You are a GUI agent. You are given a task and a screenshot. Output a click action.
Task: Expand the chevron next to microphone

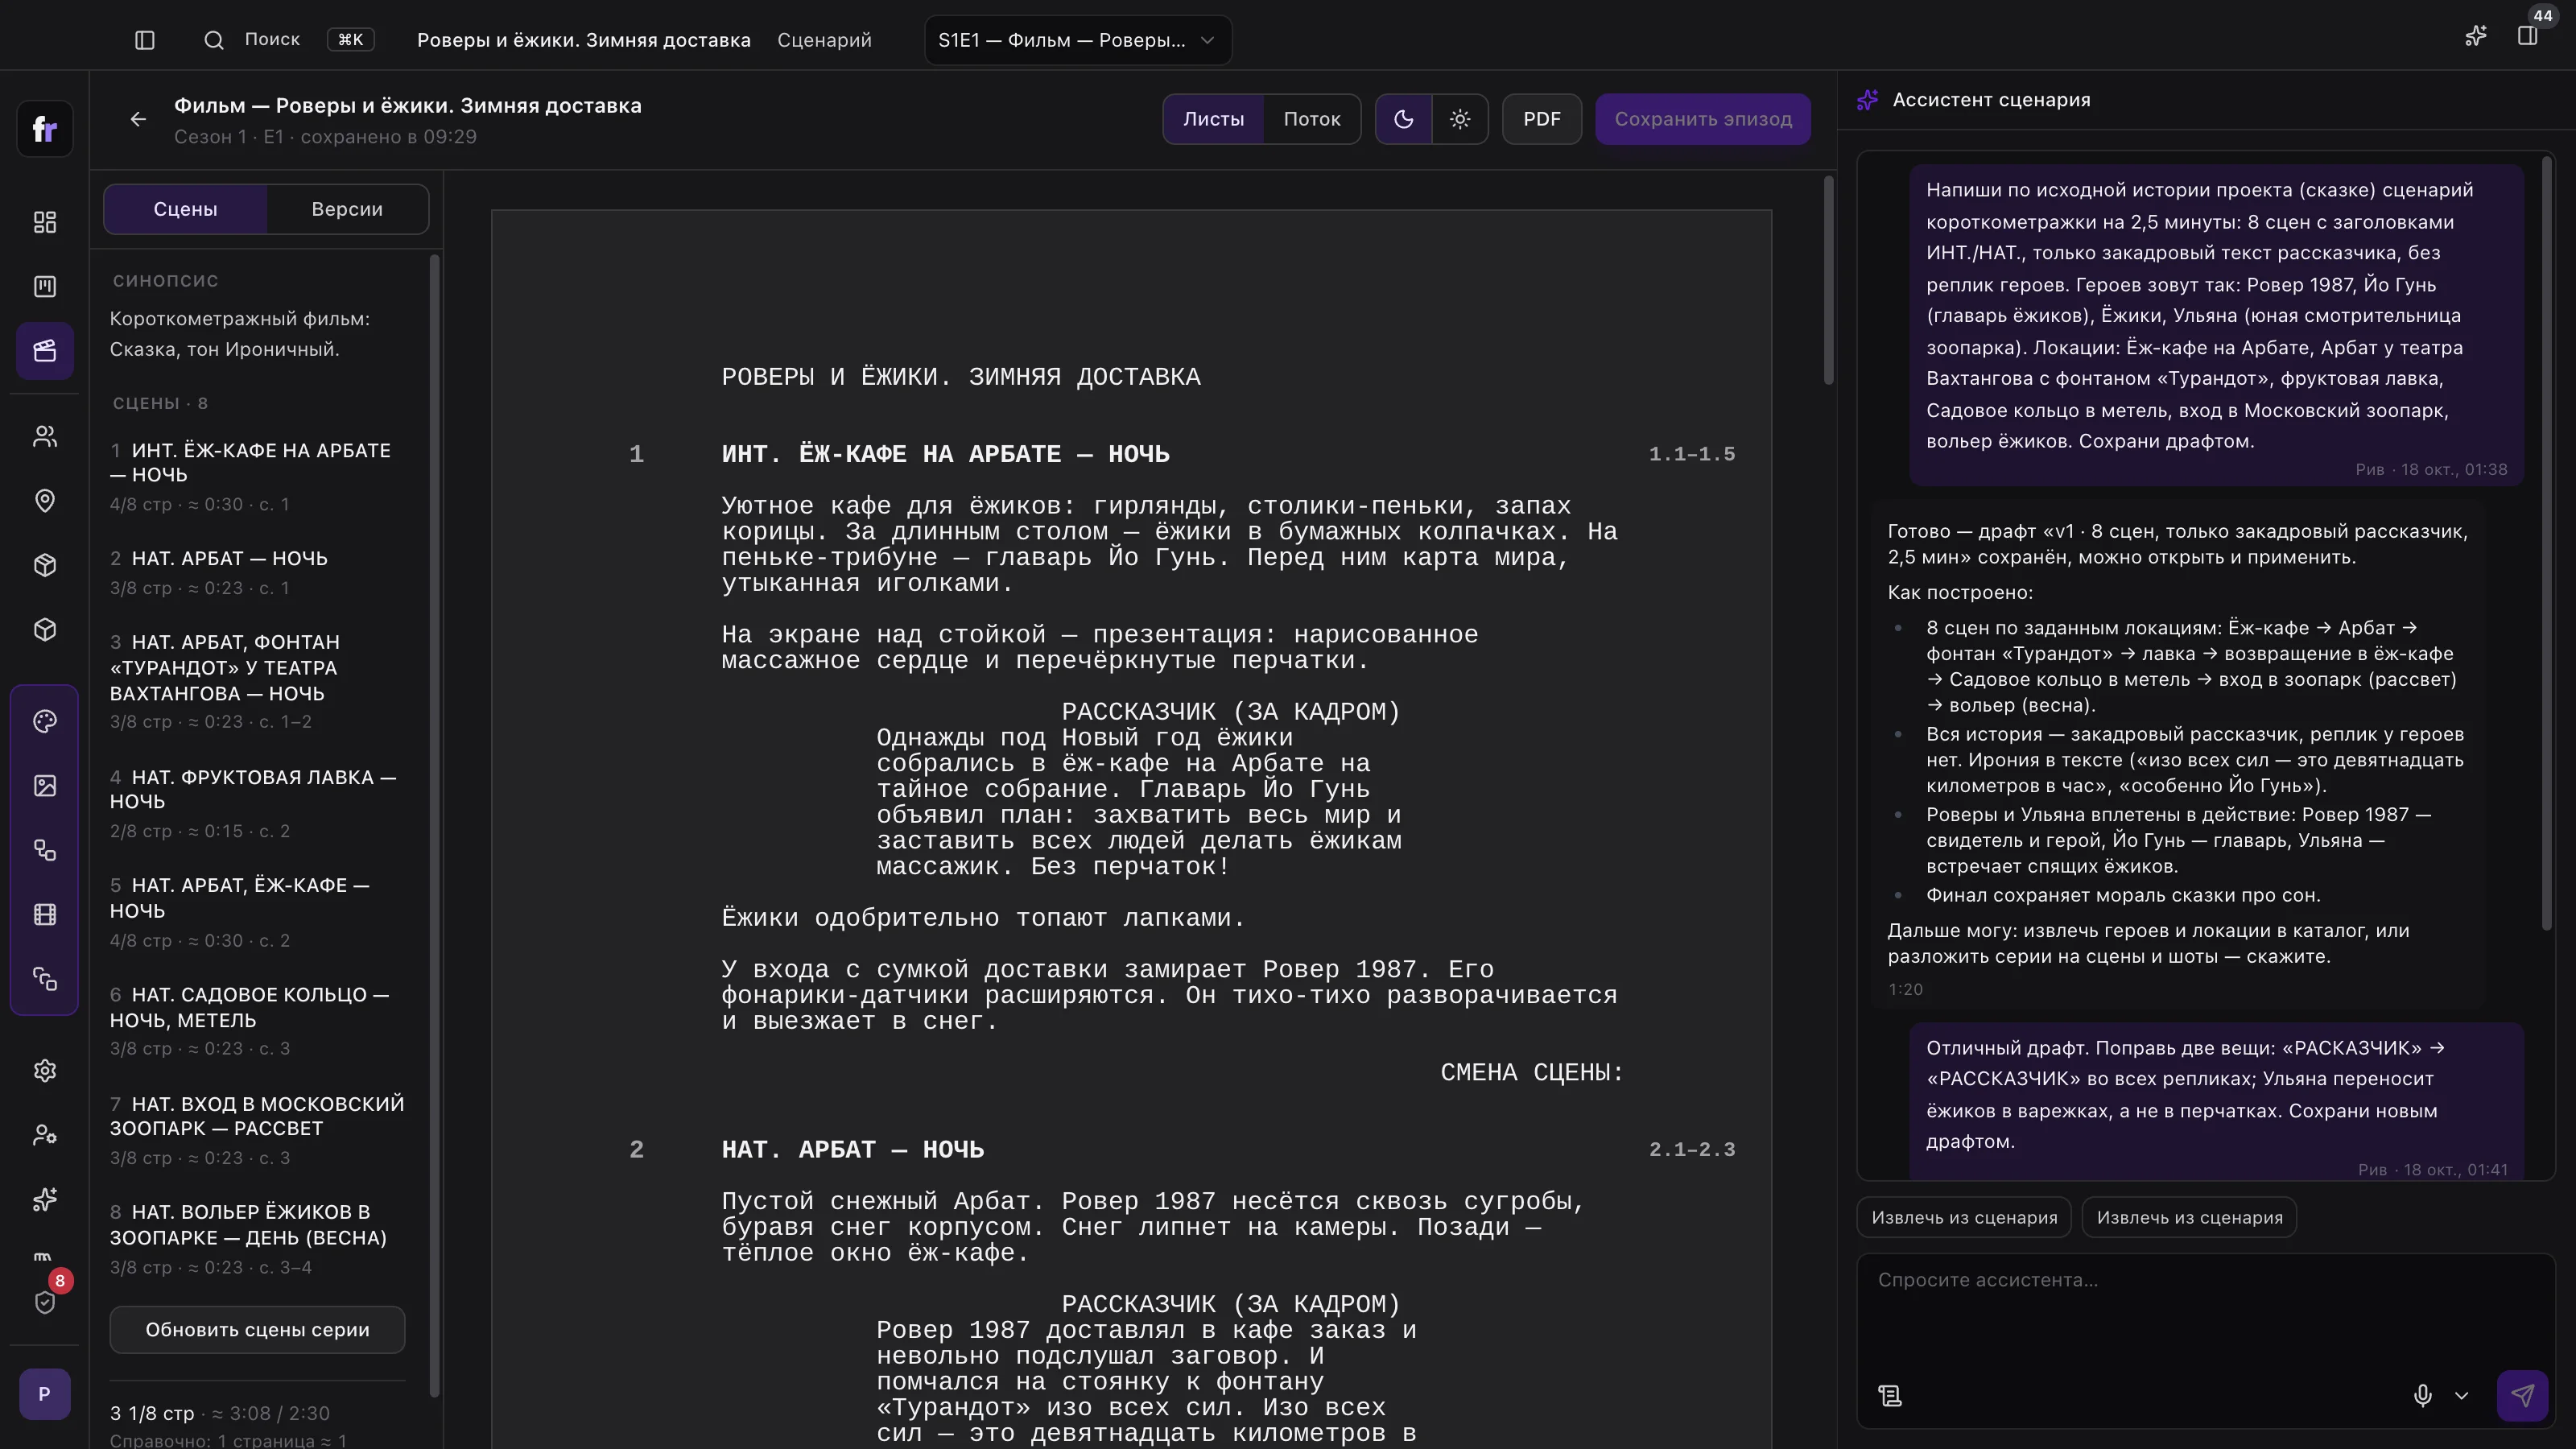pos(2461,1395)
